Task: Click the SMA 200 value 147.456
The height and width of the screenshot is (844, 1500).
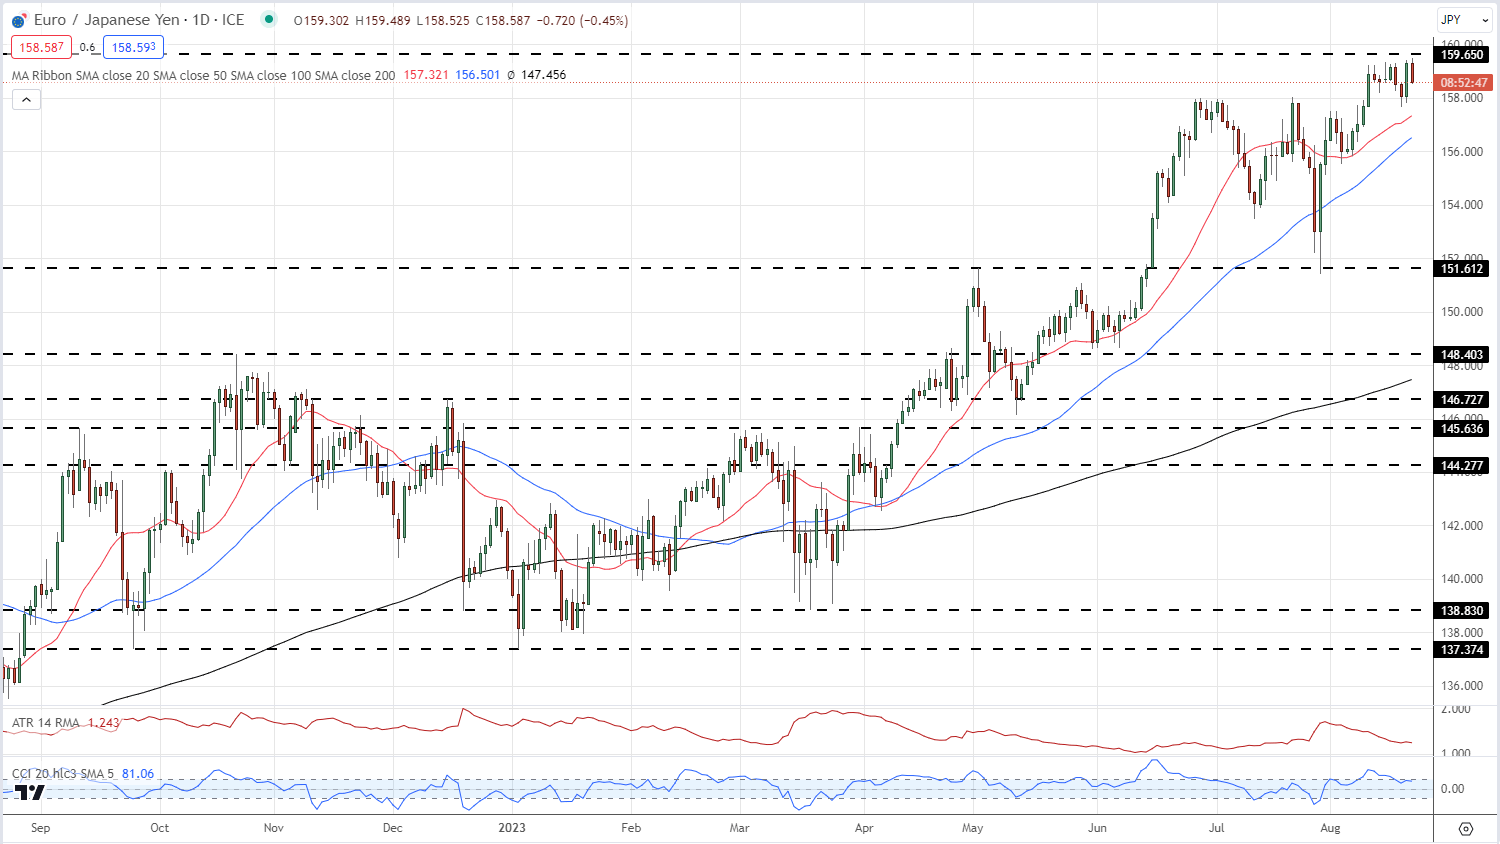Action: click(543, 75)
